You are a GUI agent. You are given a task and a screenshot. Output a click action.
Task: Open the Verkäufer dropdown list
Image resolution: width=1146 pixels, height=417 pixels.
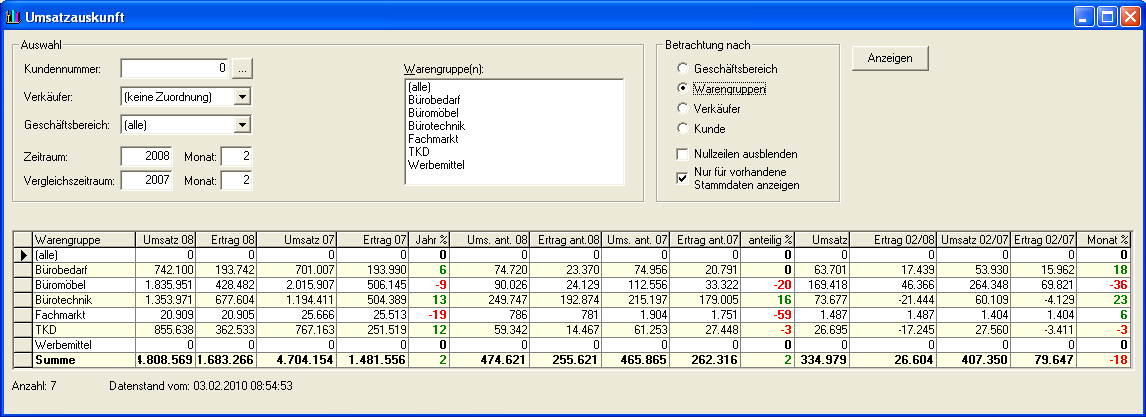(242, 97)
